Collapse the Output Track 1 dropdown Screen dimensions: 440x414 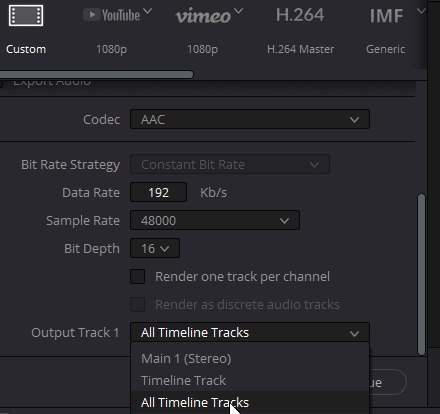pyautogui.click(x=250, y=332)
